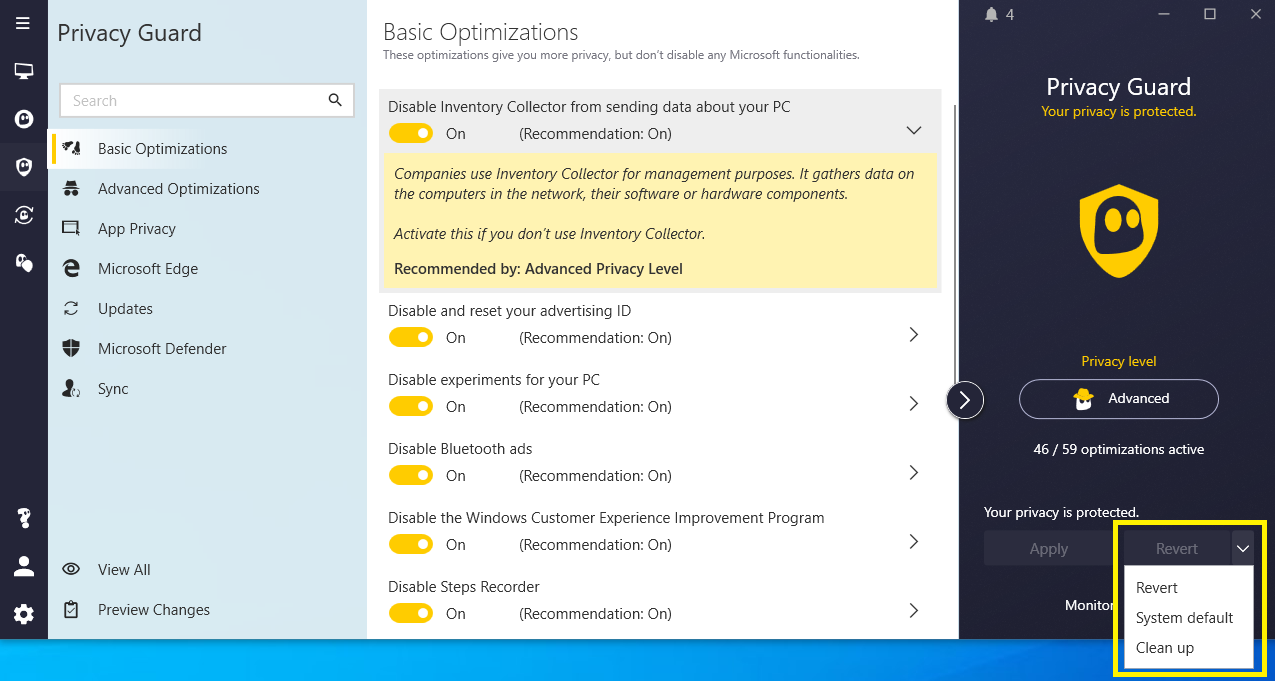Expand the Bluetooth ads row chevron
1275x681 pixels.
913,472
